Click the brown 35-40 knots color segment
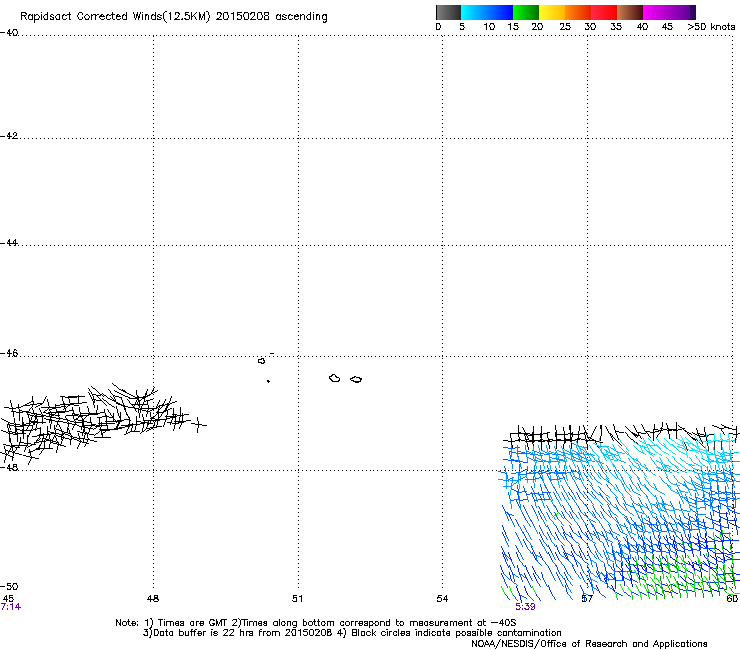Viewport: 740px width, 650px height. tap(630, 12)
